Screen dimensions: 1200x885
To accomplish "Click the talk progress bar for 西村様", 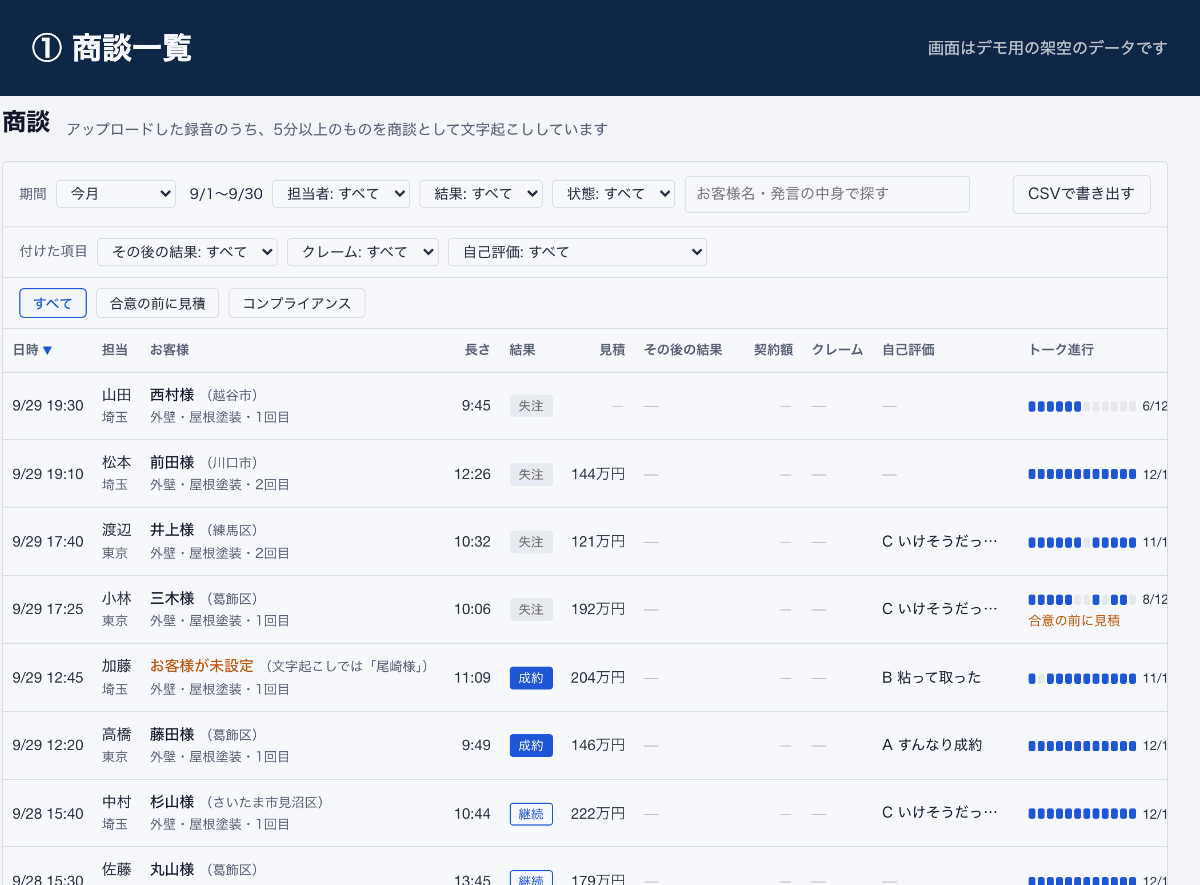I will 1082,406.
